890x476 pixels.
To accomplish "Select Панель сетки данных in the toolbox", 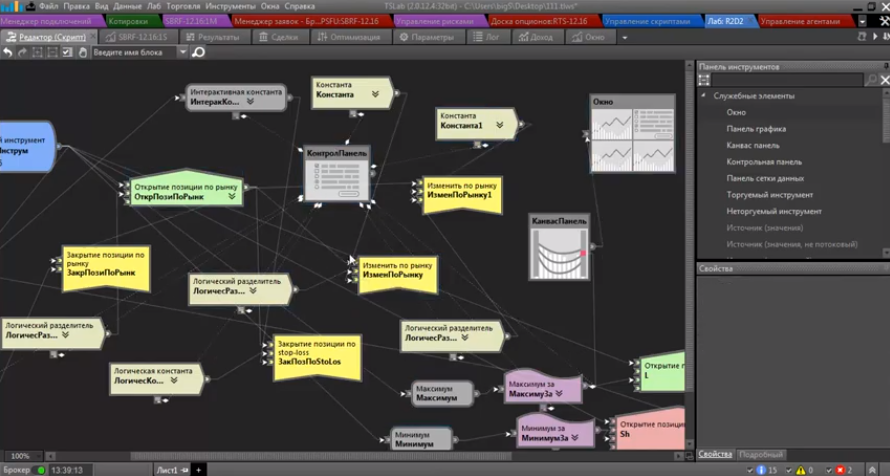I will (x=765, y=178).
